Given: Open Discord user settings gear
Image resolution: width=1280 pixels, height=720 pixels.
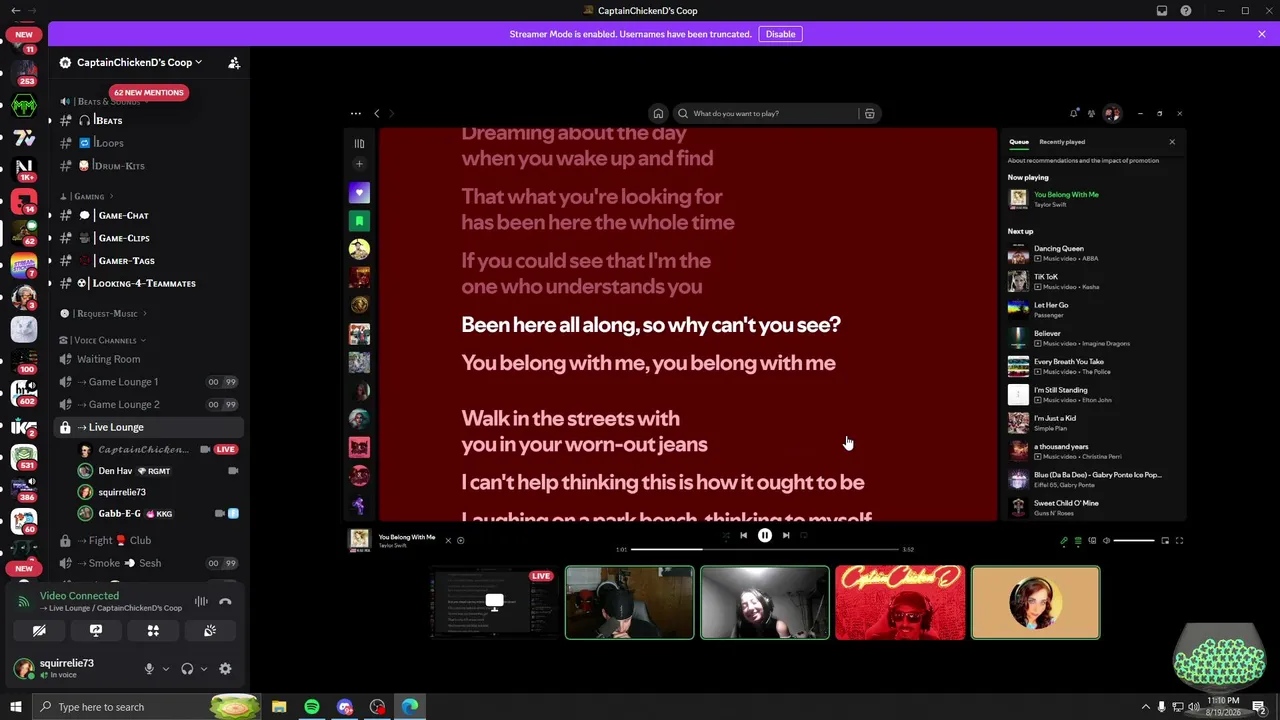Looking at the screenshot, I should (x=225, y=669).
